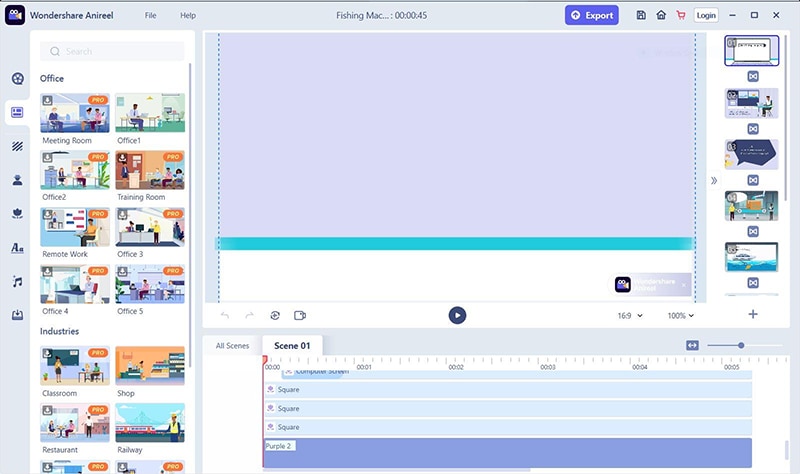This screenshot has width=800, height=474.
Task: Open the Text sidebar icon
Action: tap(17, 248)
